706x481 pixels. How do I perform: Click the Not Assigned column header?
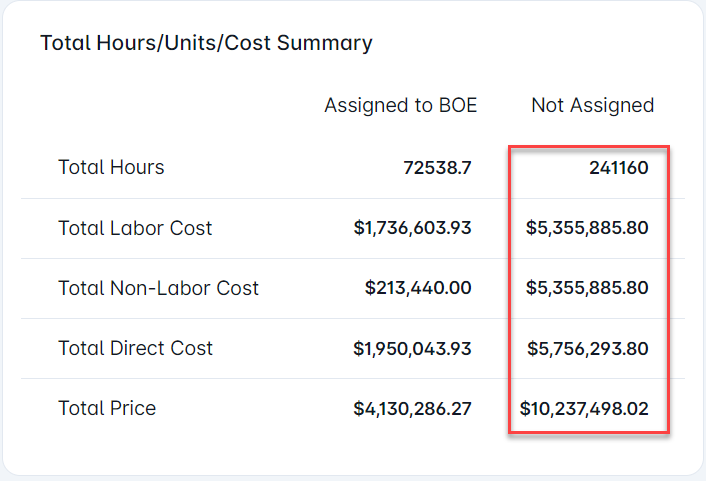tap(592, 105)
